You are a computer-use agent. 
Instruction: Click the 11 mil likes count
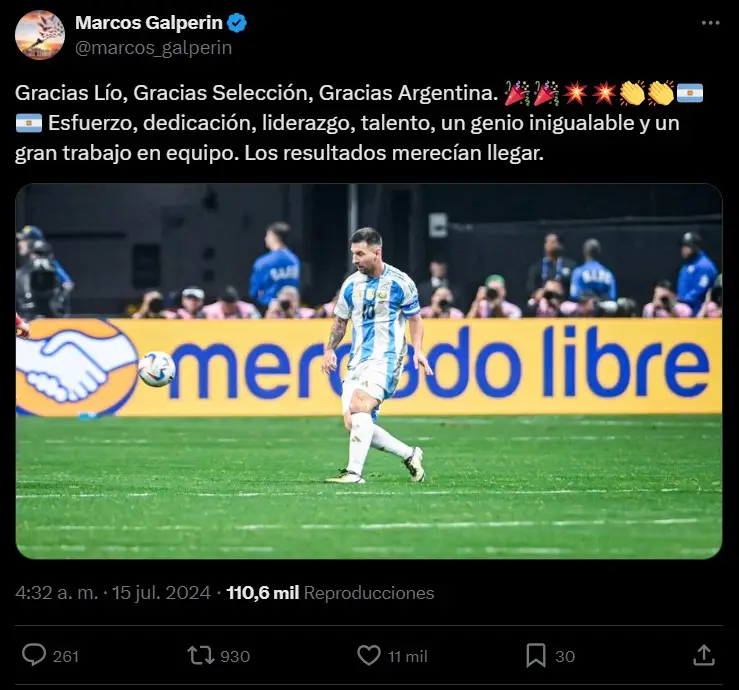[408, 657]
